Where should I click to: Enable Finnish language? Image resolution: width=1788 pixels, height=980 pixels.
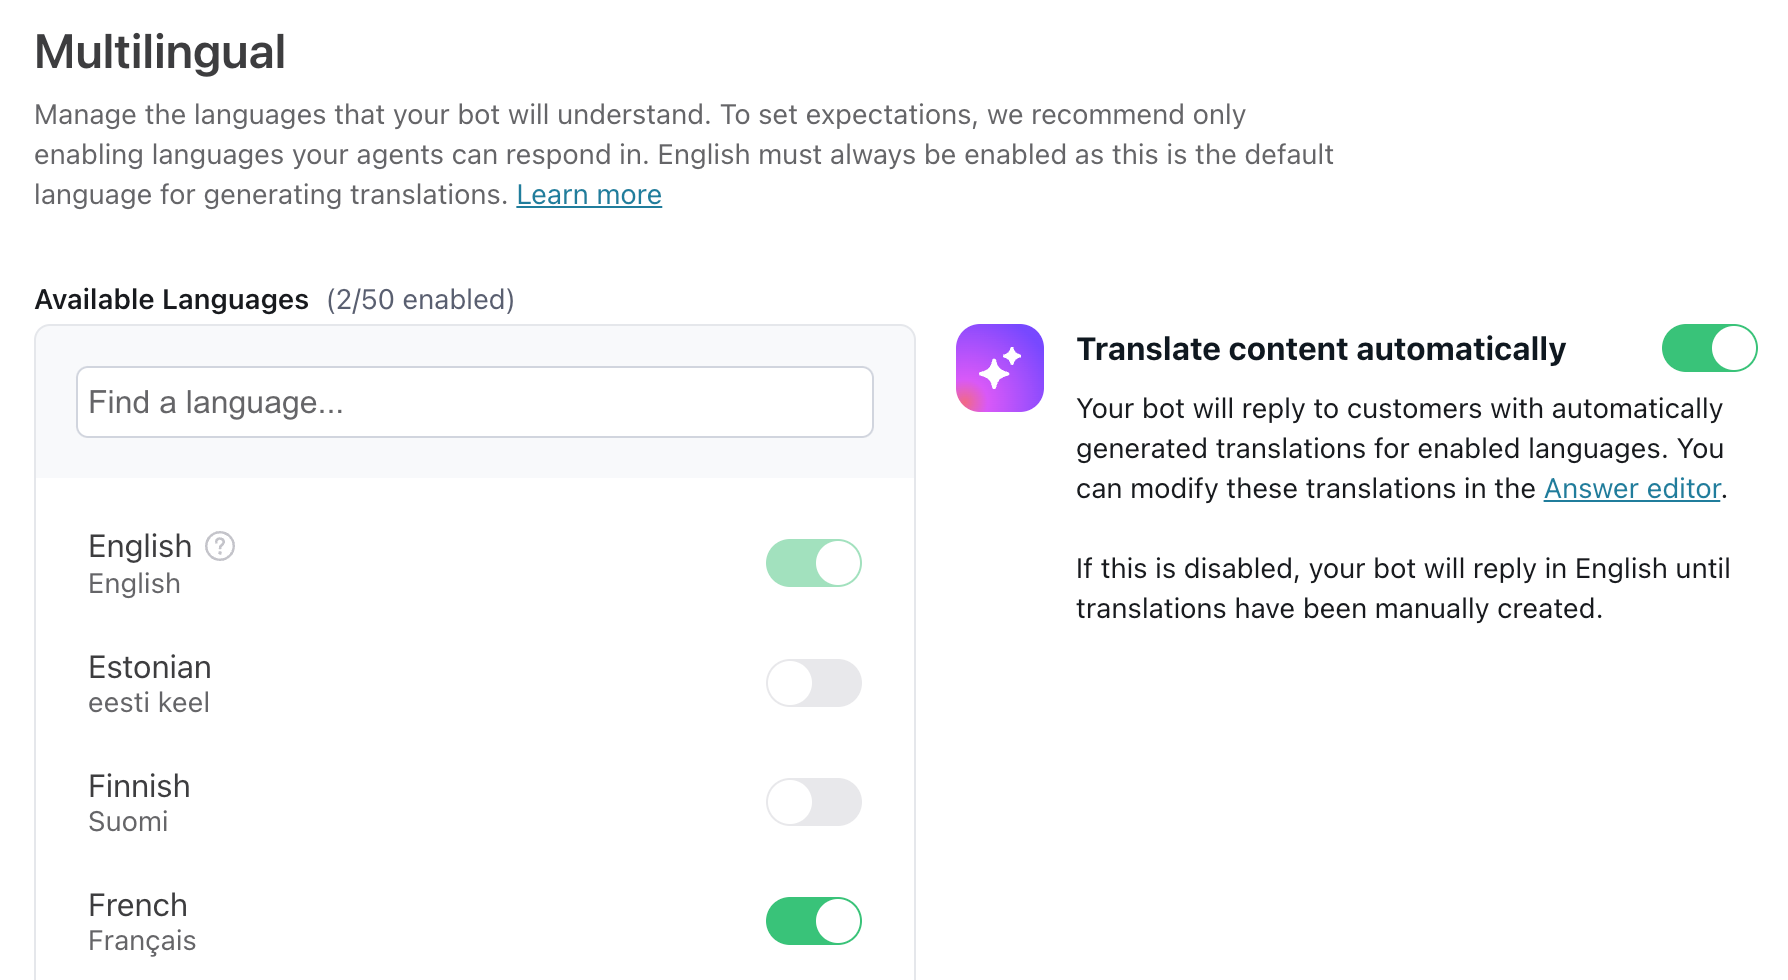(813, 802)
